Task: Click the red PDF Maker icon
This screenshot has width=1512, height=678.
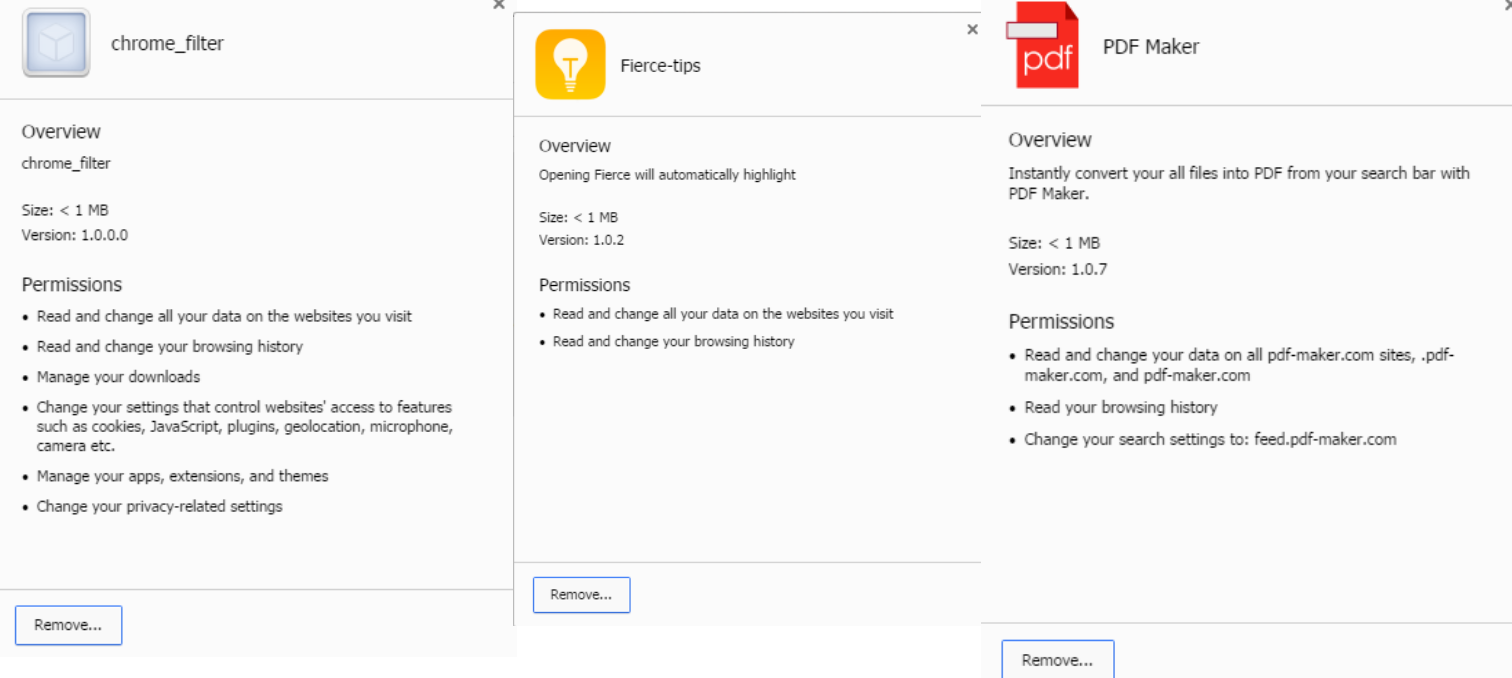Action: coord(1043,45)
